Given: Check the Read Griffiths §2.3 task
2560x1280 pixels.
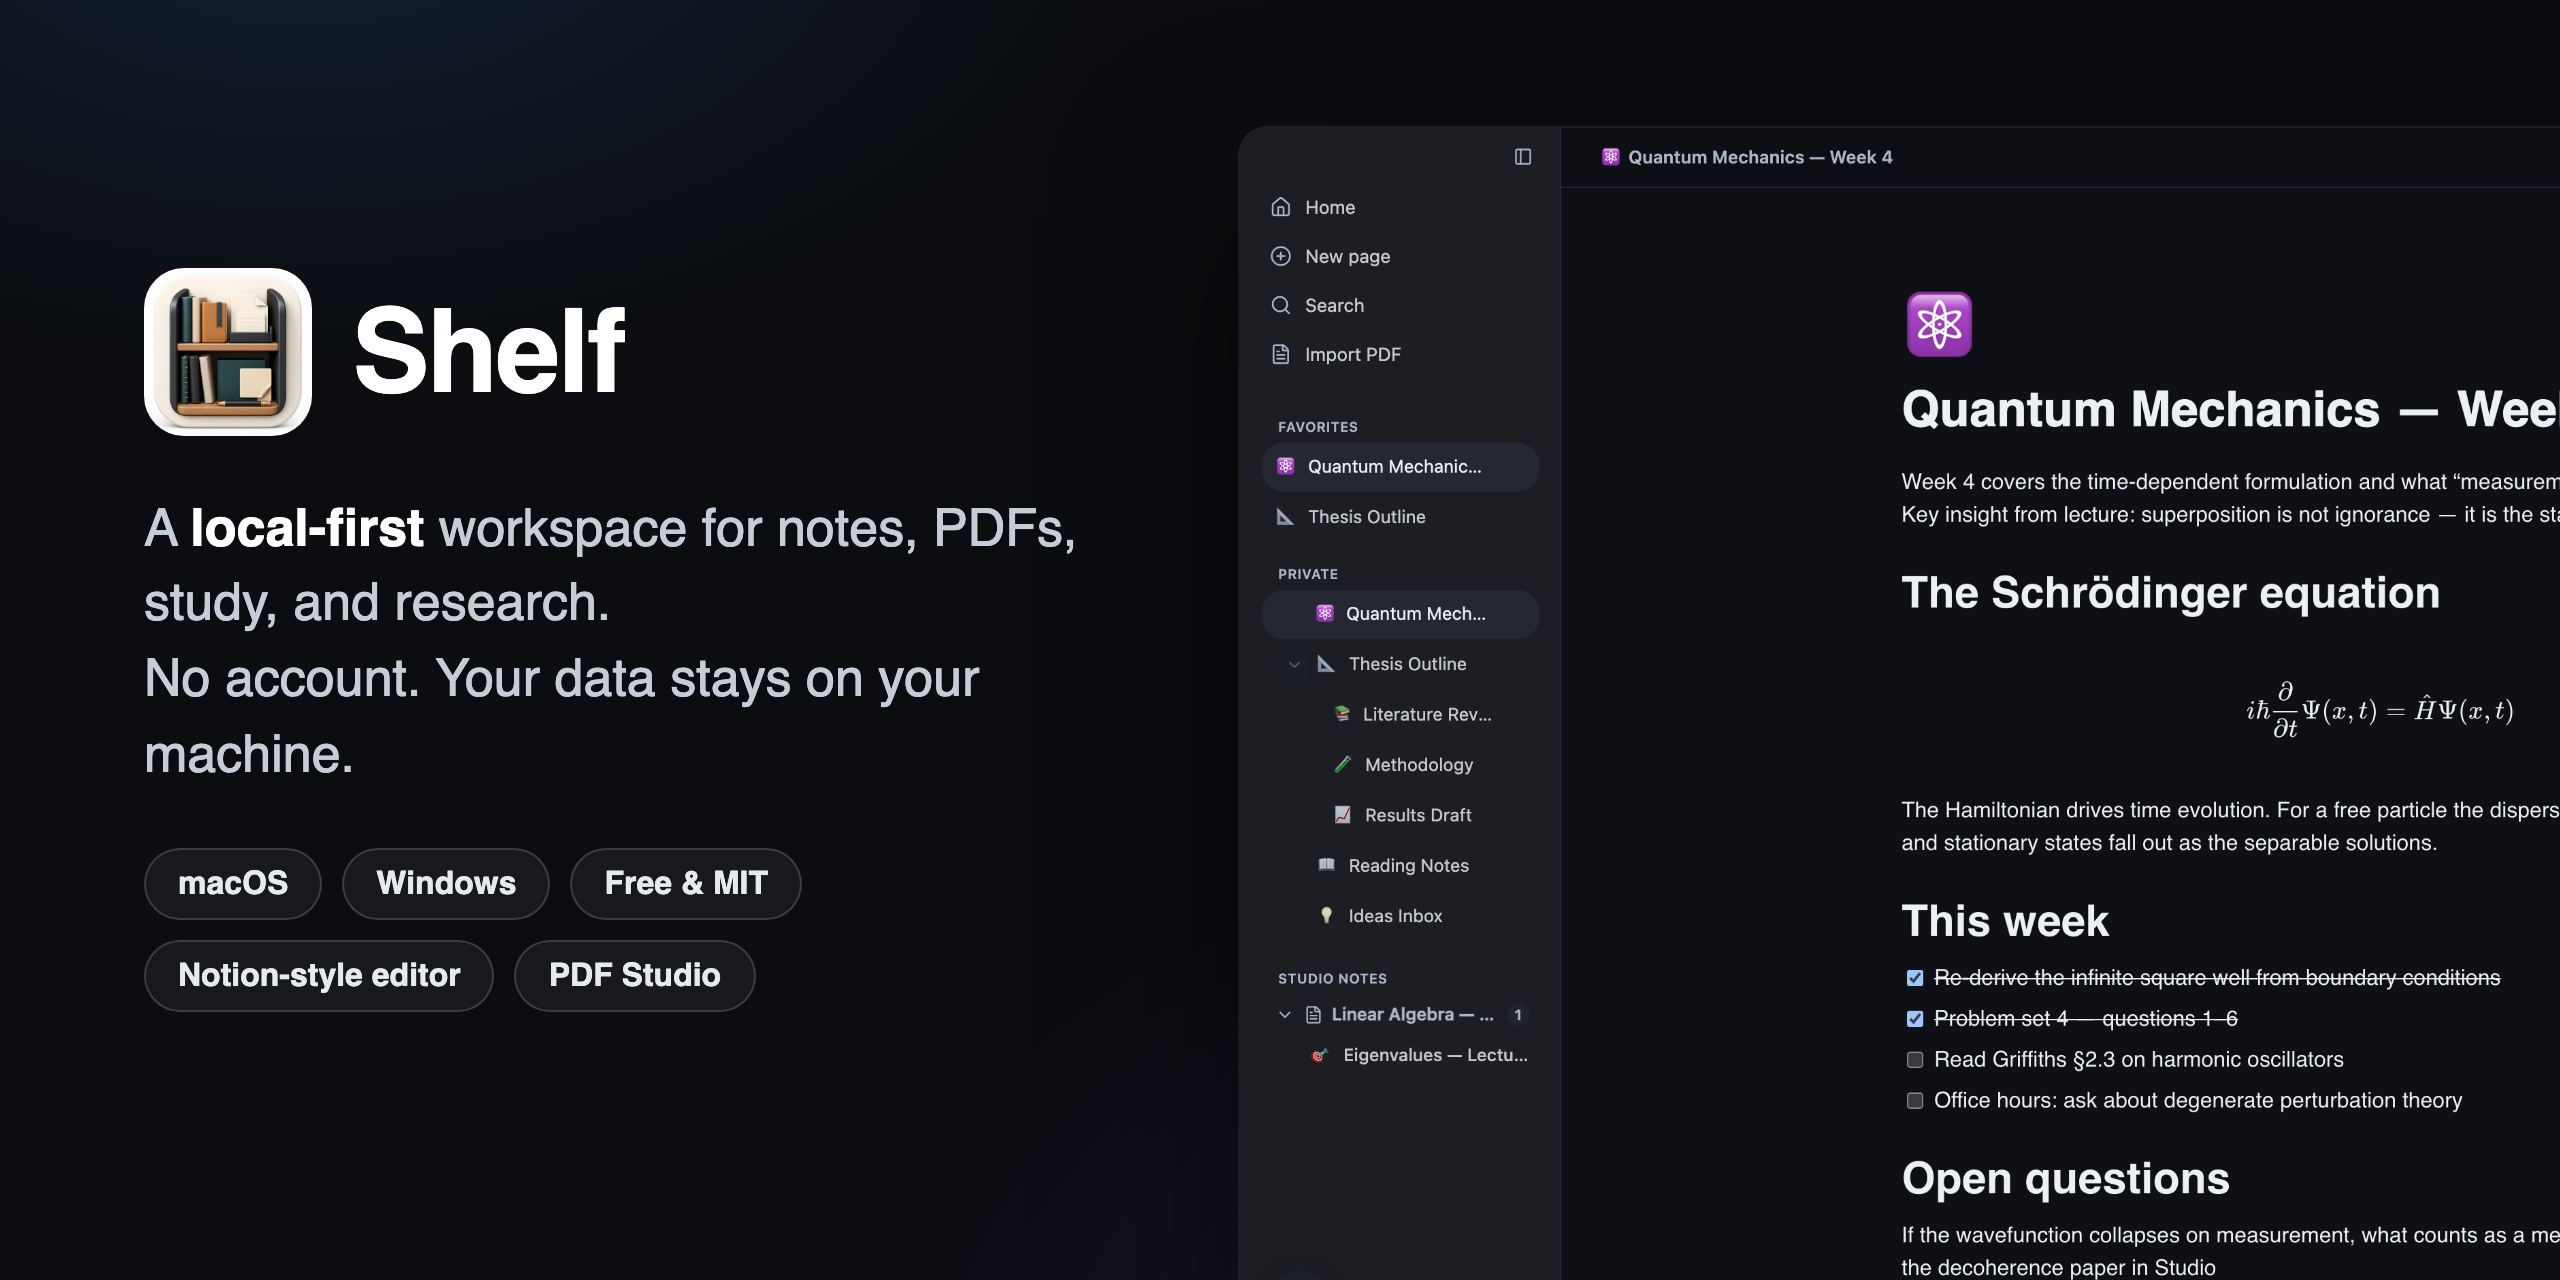Looking at the screenshot, I should click(x=1915, y=1060).
